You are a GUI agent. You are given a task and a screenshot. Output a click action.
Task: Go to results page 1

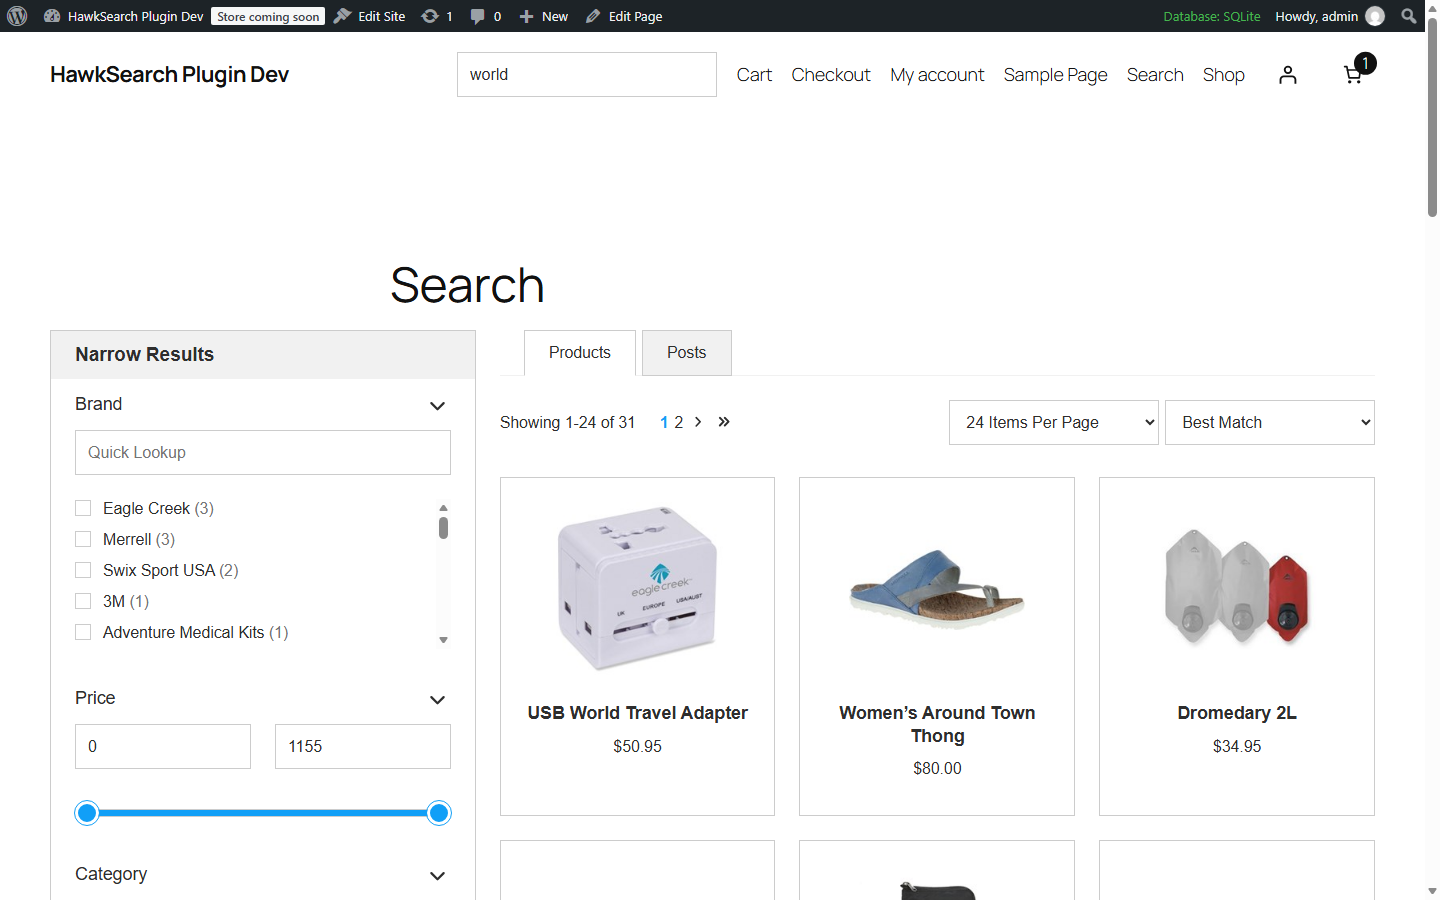[664, 422]
